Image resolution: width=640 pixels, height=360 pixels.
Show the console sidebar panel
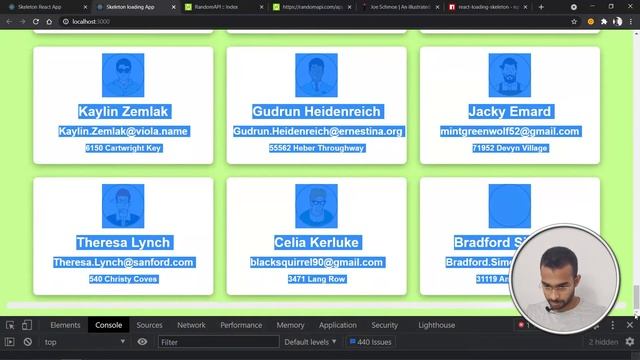pos(10,342)
